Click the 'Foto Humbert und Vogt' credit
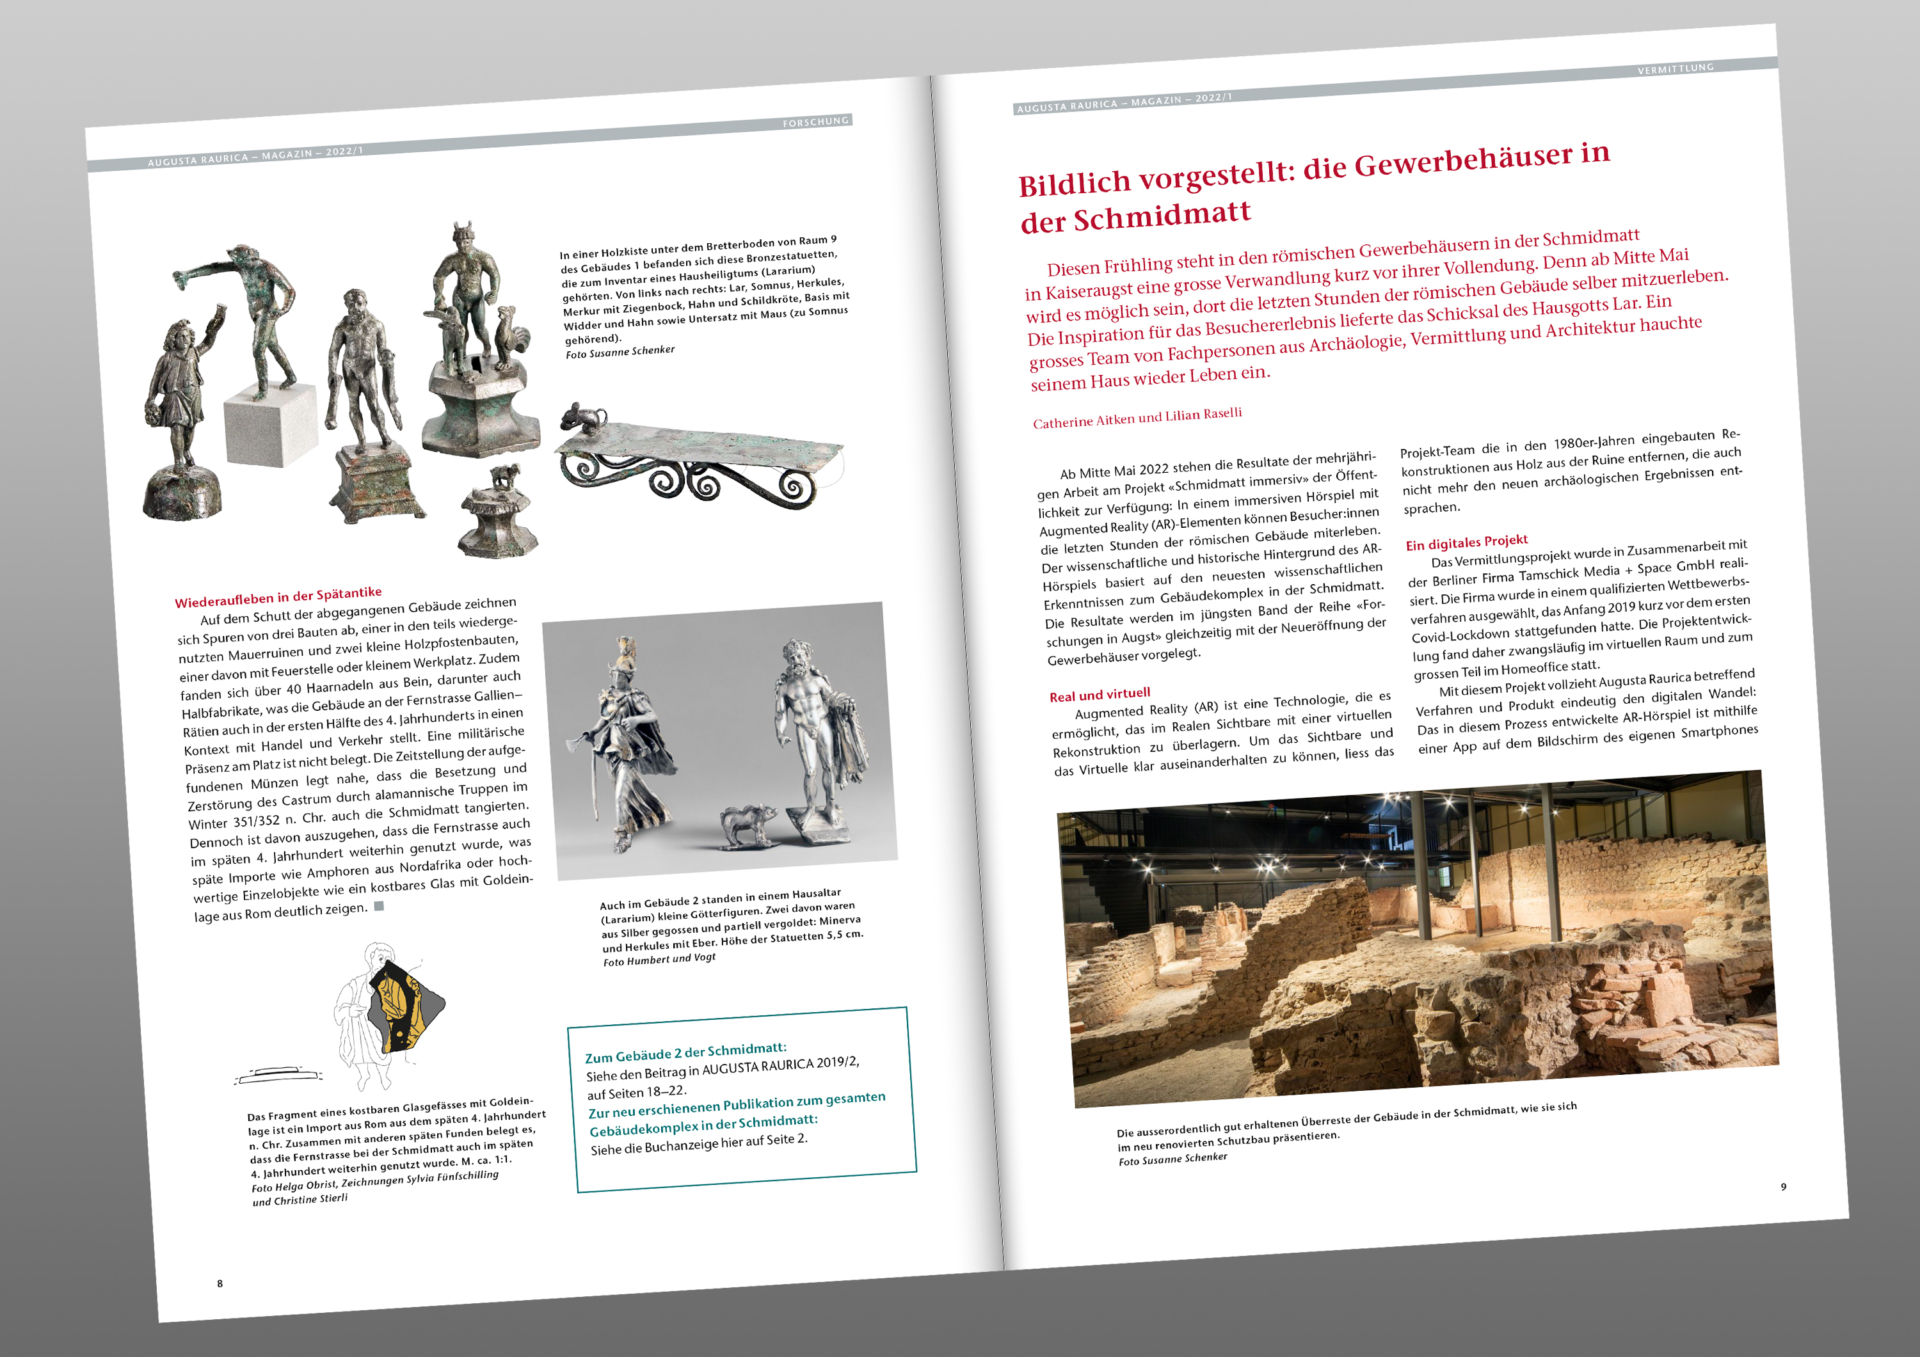This screenshot has height=1357, width=1920. pos(659,960)
